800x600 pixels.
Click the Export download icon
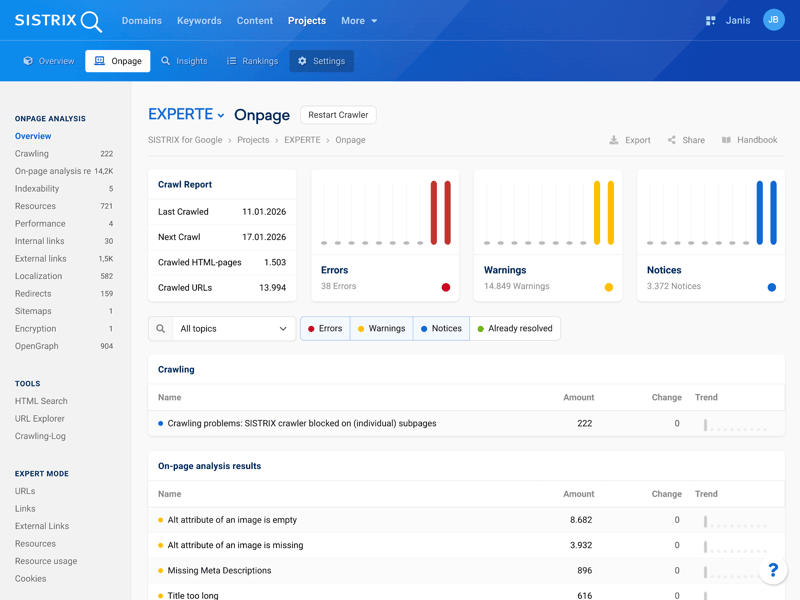click(614, 140)
